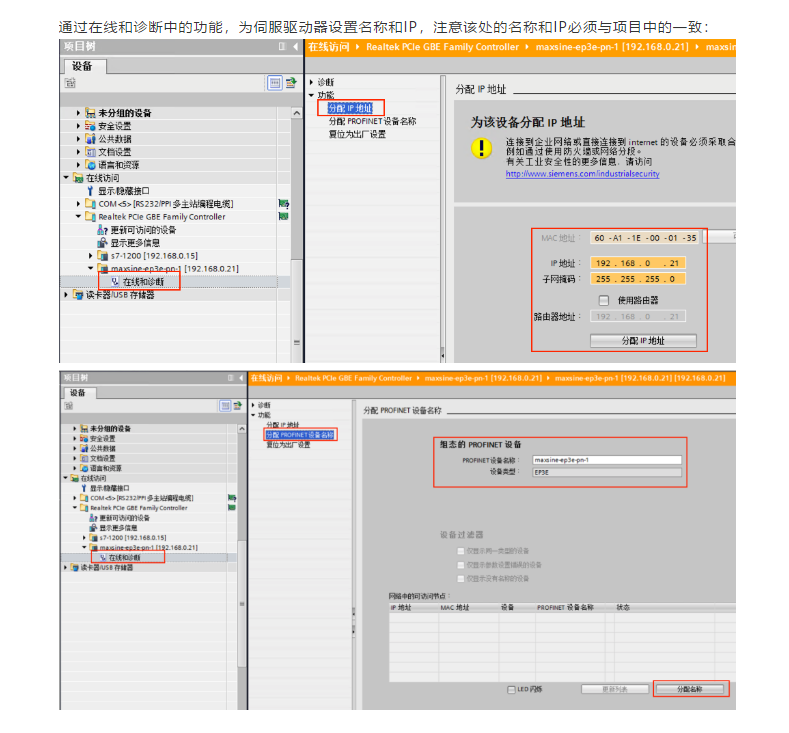Expand s7-1200 [192.168.0.15] in upper tree
789x733 pixels.
click(x=91, y=256)
